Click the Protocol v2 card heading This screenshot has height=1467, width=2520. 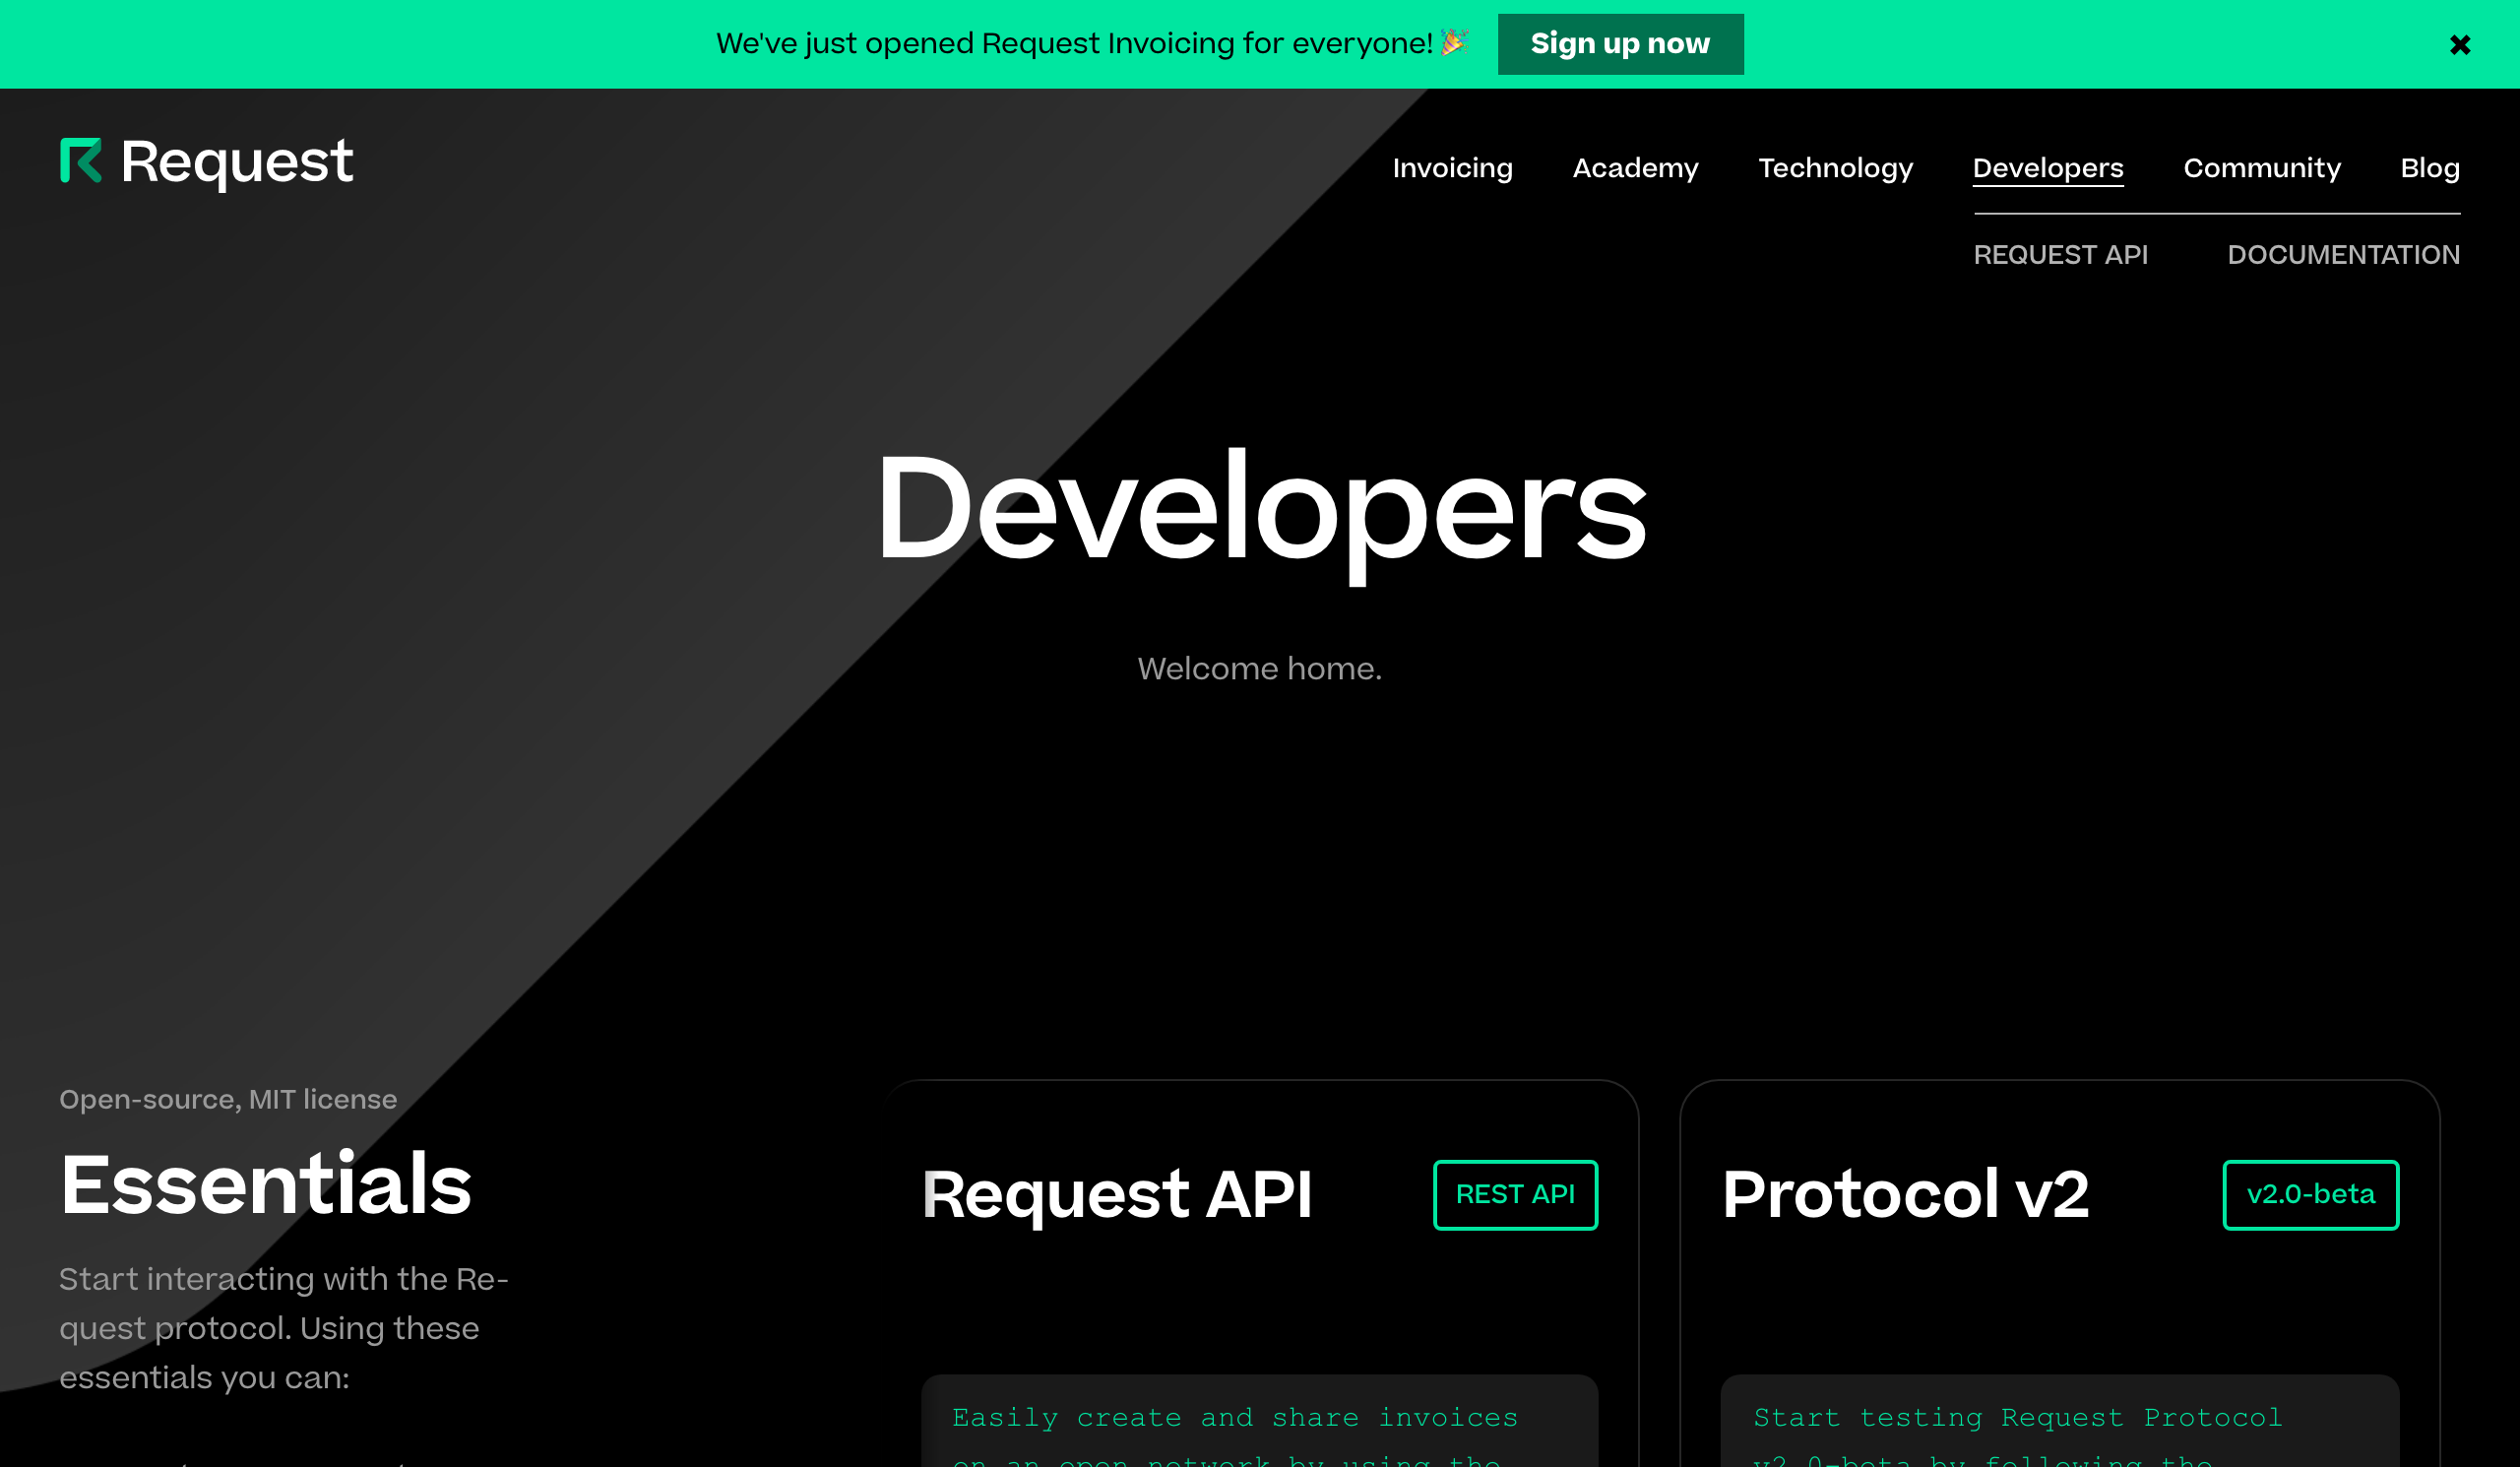[x=1905, y=1194]
